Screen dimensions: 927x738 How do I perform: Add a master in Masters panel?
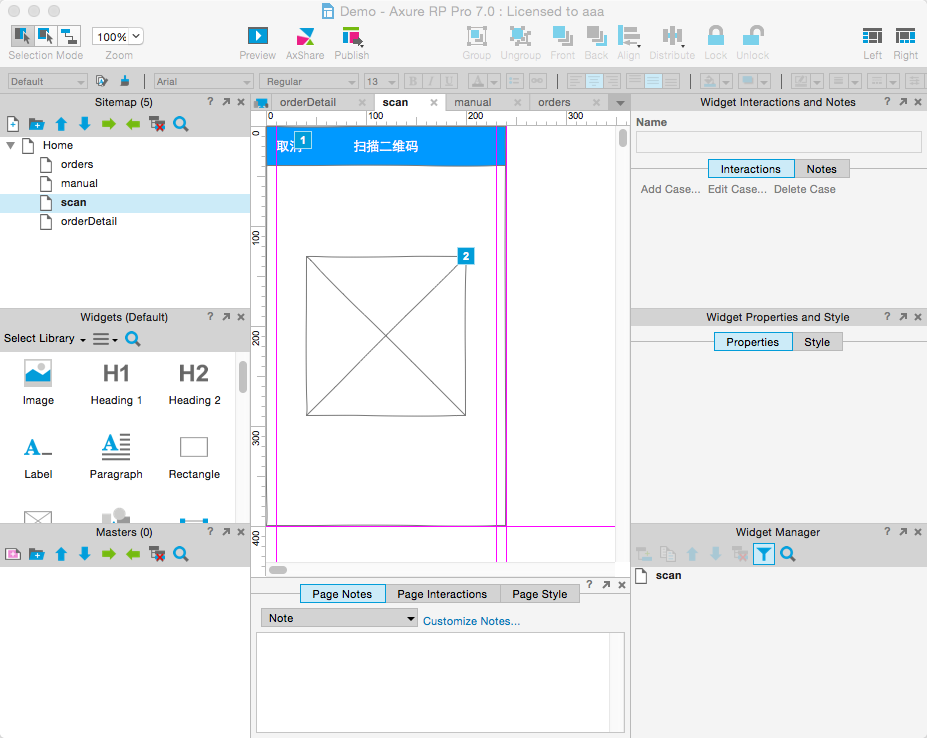point(13,554)
